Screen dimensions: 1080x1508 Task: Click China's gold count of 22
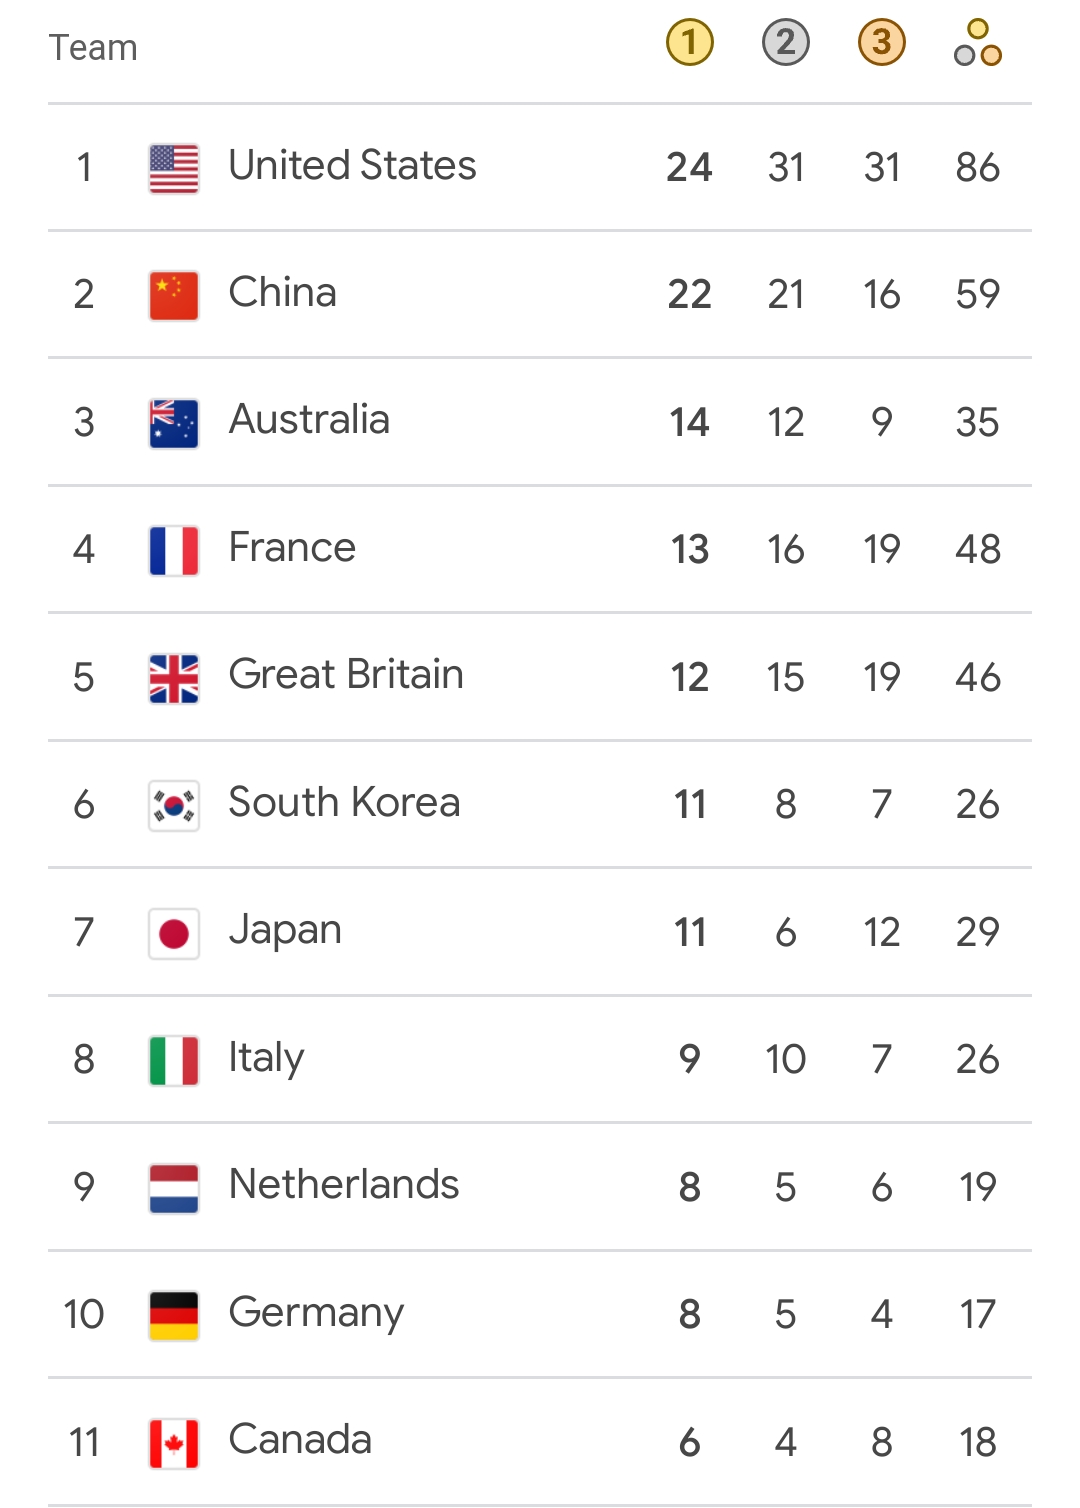click(x=690, y=295)
